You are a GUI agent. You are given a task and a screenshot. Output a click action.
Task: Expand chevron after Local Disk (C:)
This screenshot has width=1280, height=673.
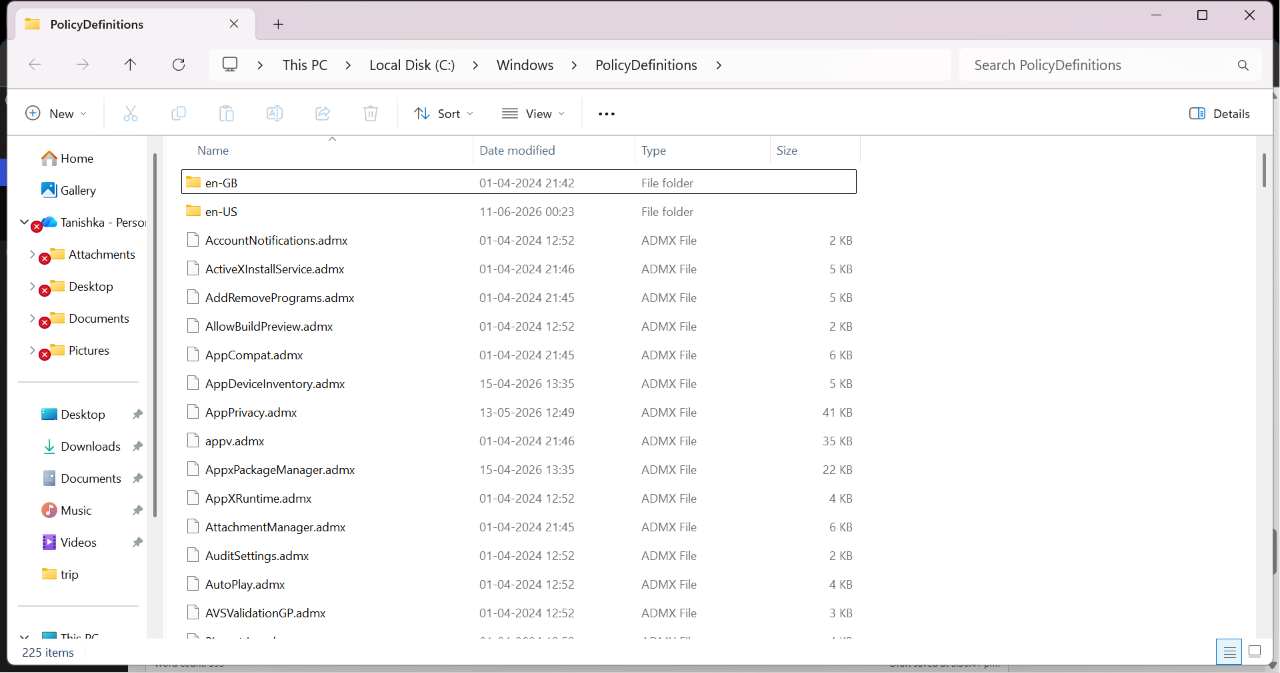[475, 65]
